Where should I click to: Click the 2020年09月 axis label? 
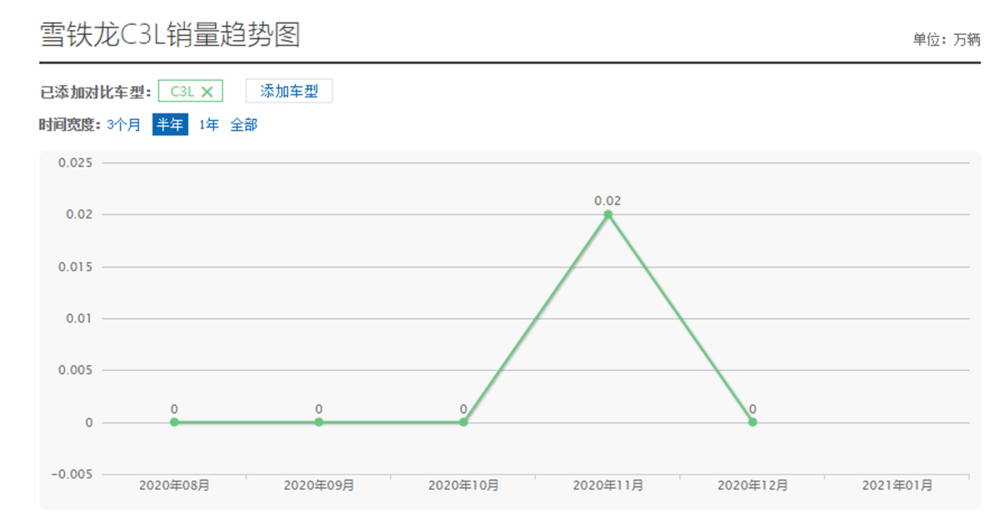point(319,486)
